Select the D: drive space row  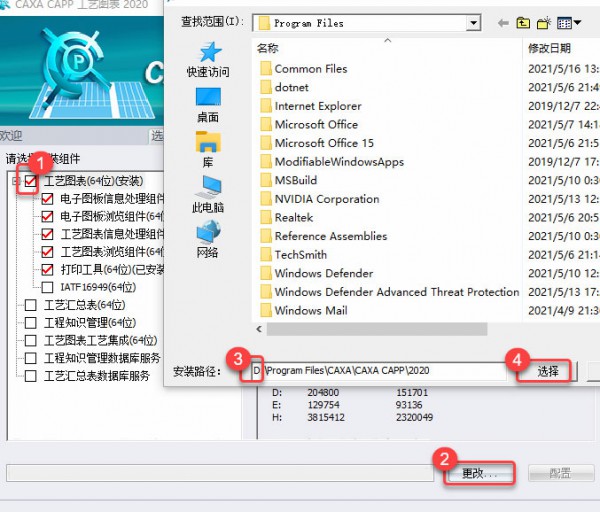350,392
